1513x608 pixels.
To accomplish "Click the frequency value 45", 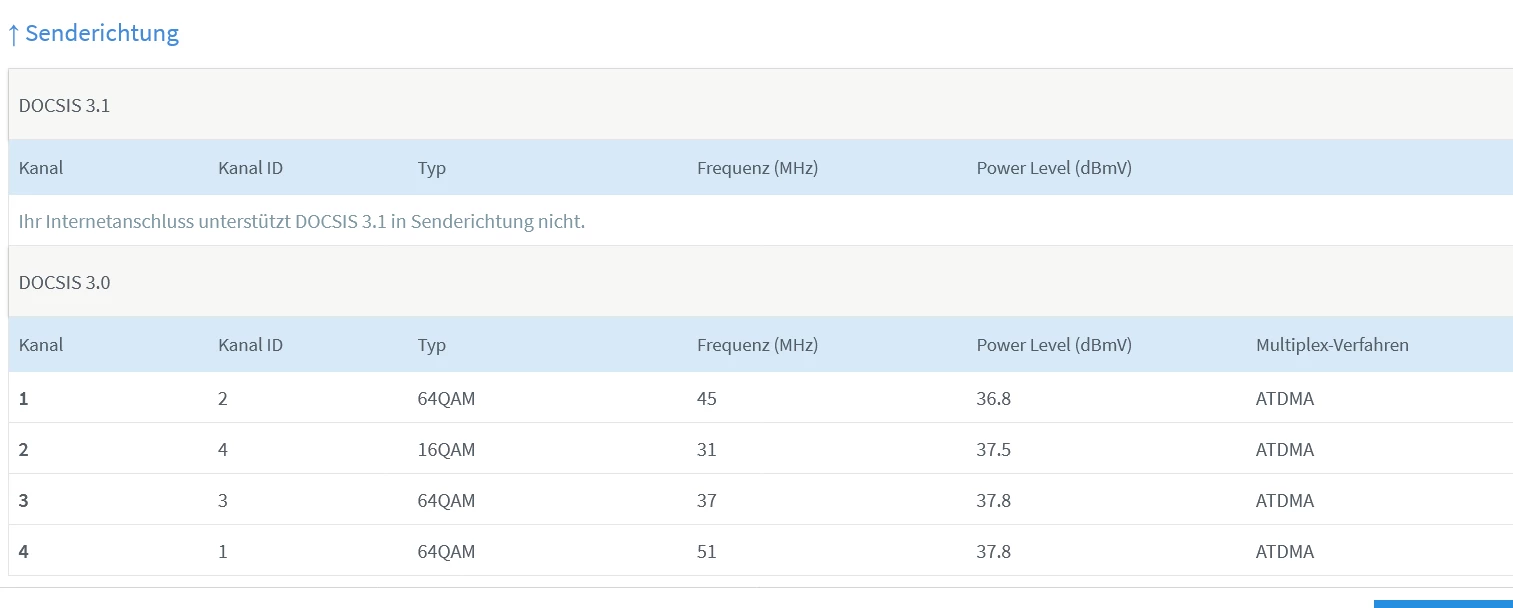I will [707, 399].
